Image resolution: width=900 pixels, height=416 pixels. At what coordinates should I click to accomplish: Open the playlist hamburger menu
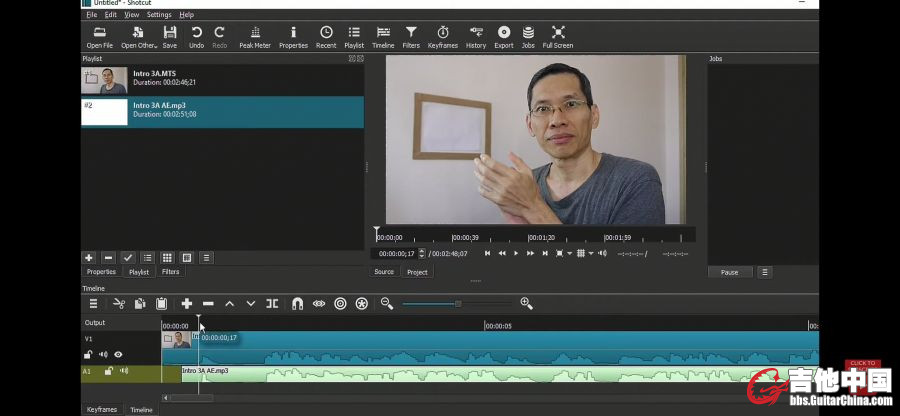pos(207,258)
